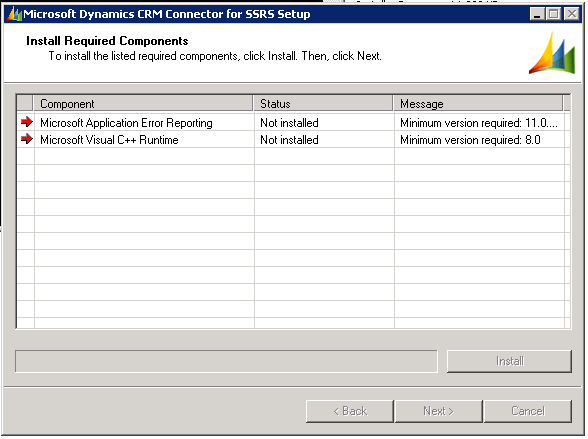The width and height of the screenshot is (588, 439).
Task: Sort by the Status column header
Action: point(324,103)
